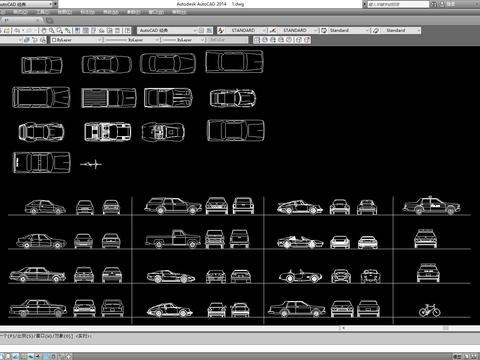Click the open drawing file tab

click(x=22, y=21)
